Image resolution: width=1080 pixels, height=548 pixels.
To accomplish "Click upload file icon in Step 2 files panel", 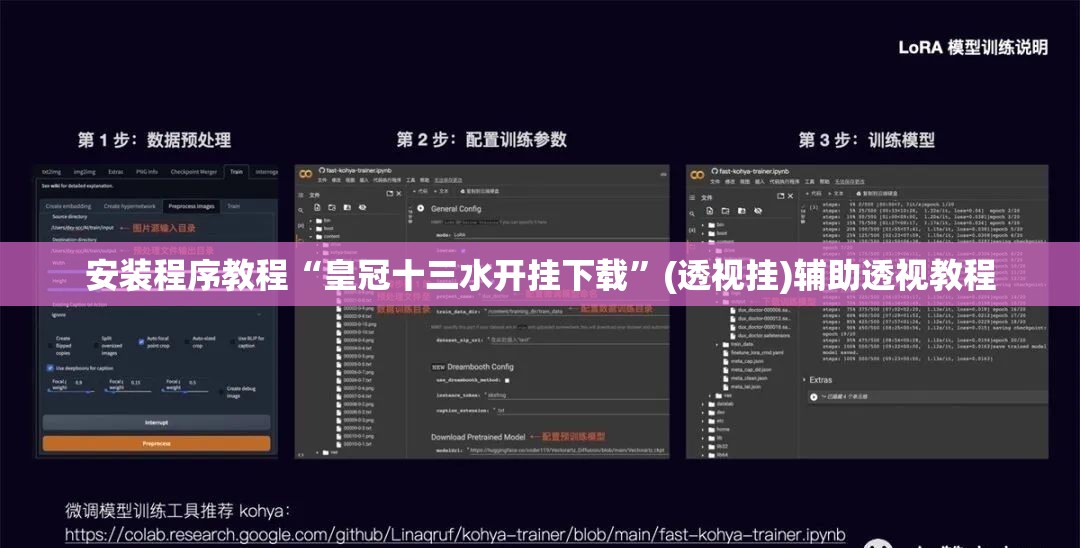I will pos(317,207).
